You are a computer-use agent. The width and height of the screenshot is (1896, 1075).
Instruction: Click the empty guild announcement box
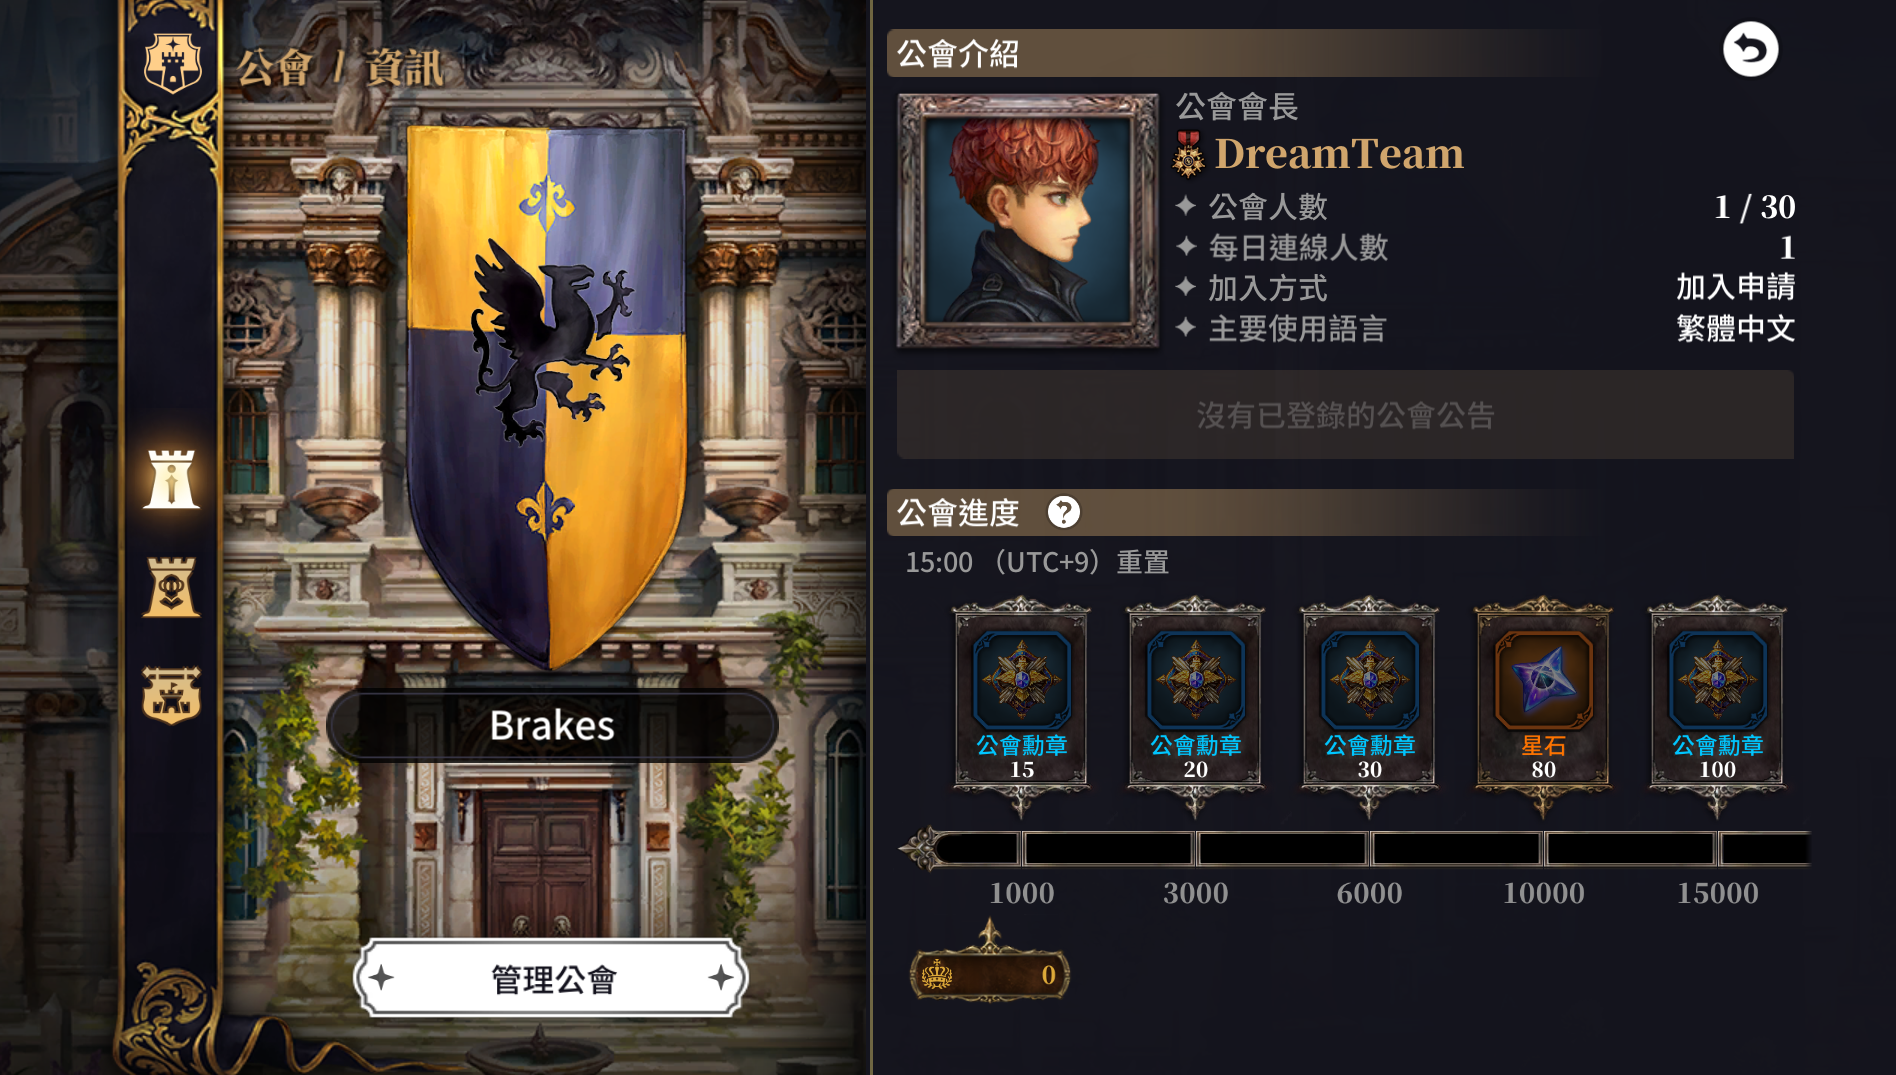coord(1345,415)
